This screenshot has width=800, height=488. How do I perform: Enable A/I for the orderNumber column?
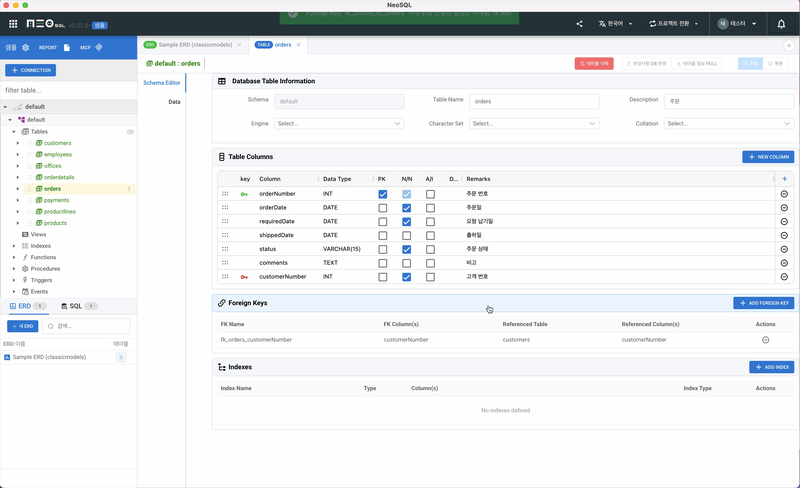[430, 193]
